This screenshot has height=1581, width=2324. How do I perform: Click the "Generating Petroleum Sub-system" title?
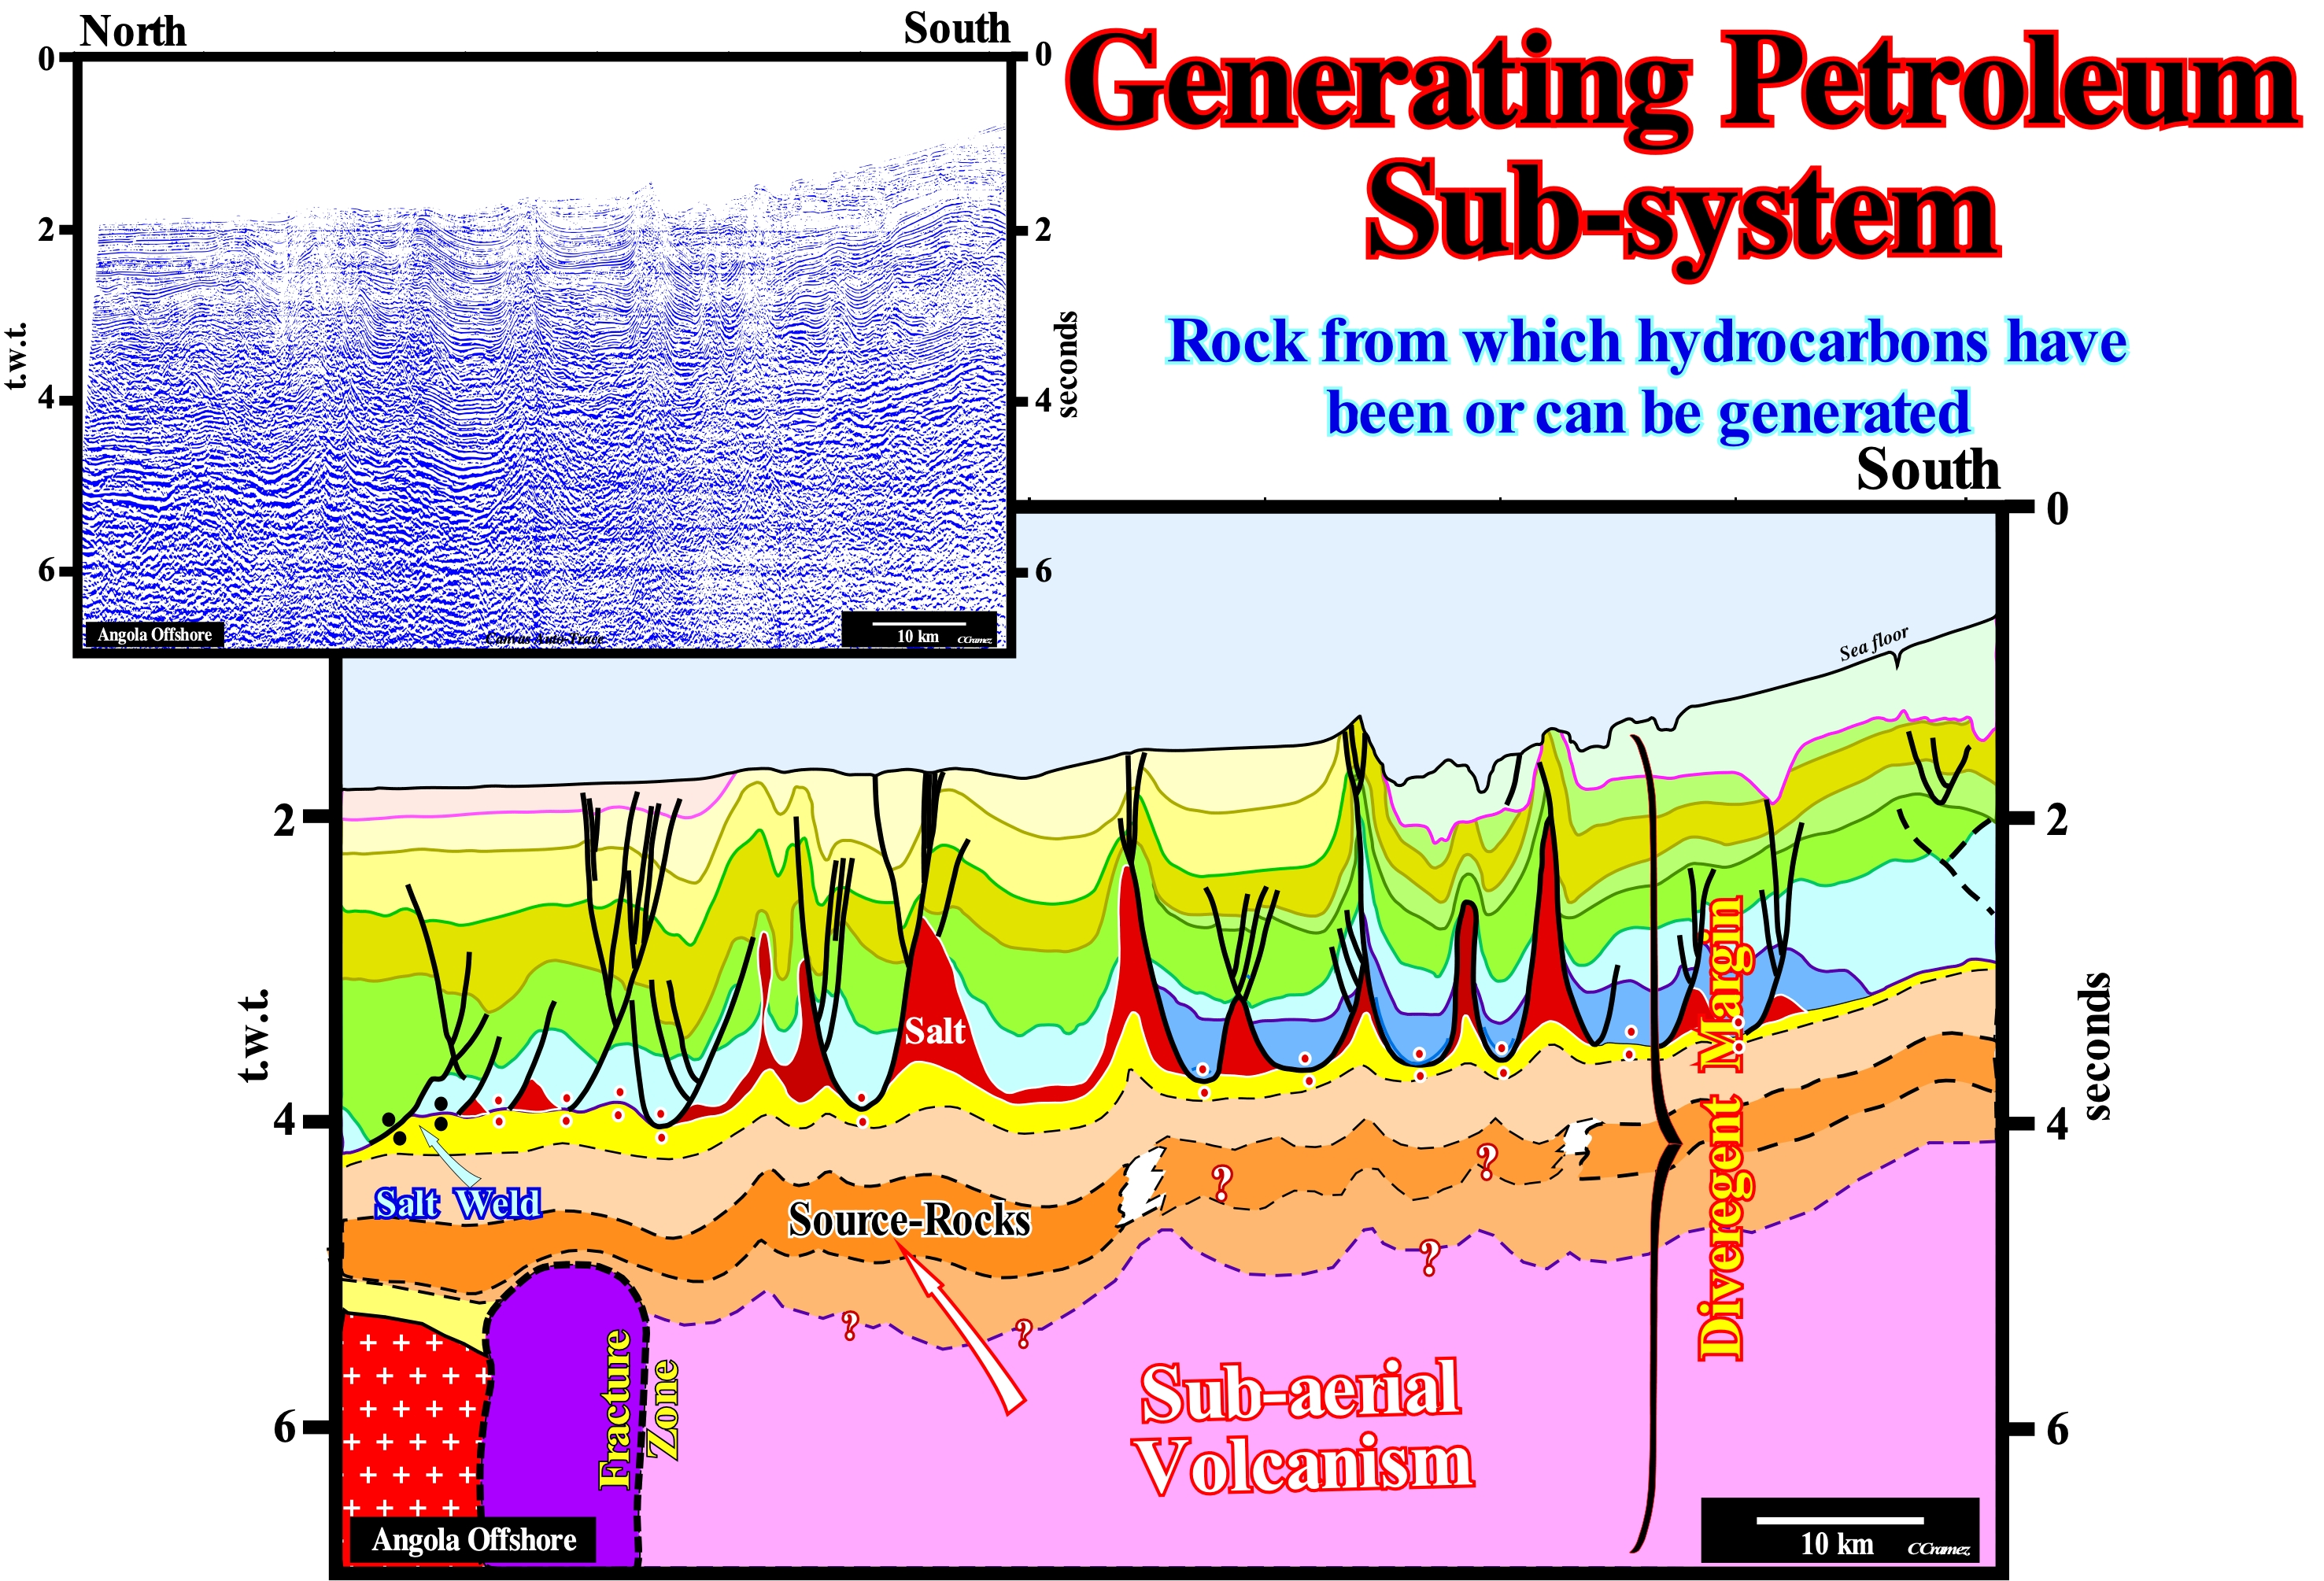point(1684,145)
